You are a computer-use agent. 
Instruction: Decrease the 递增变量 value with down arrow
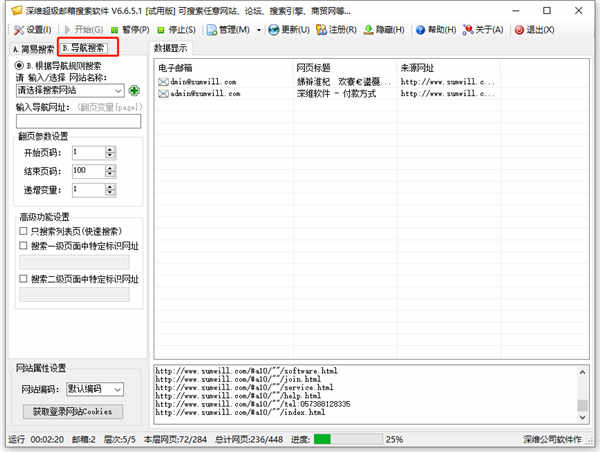tap(110, 193)
